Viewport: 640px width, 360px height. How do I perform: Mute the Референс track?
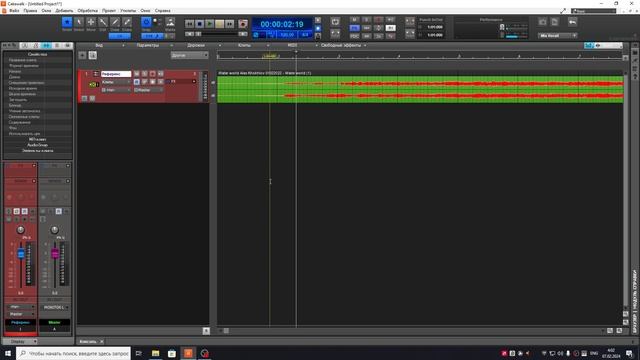pos(137,74)
